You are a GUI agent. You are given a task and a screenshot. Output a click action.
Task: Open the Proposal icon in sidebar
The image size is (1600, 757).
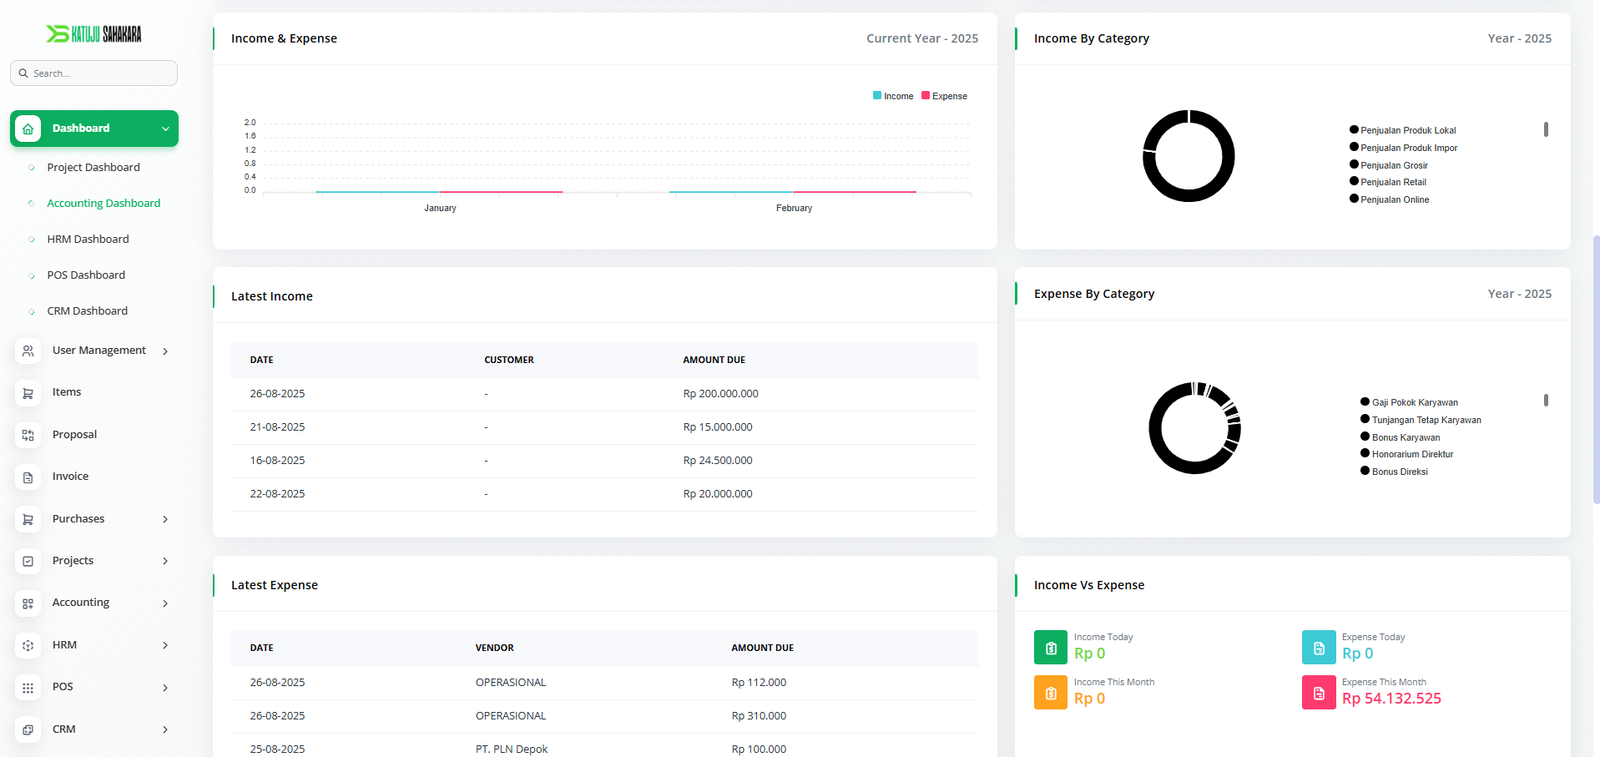[x=28, y=435]
